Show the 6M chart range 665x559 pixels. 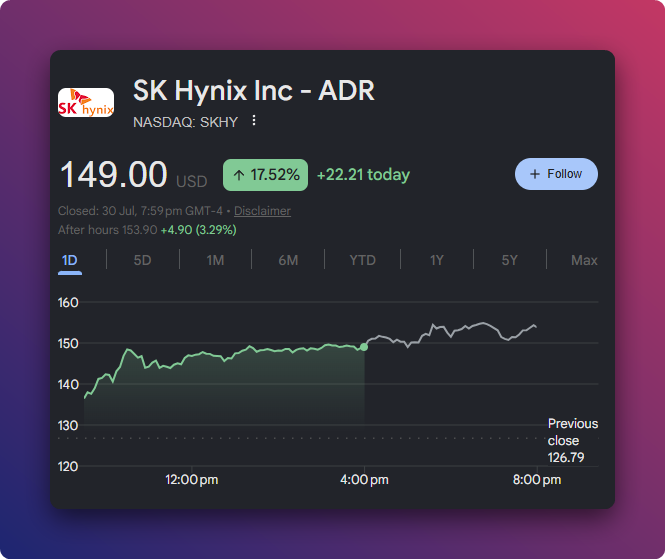pyautogui.click(x=288, y=260)
